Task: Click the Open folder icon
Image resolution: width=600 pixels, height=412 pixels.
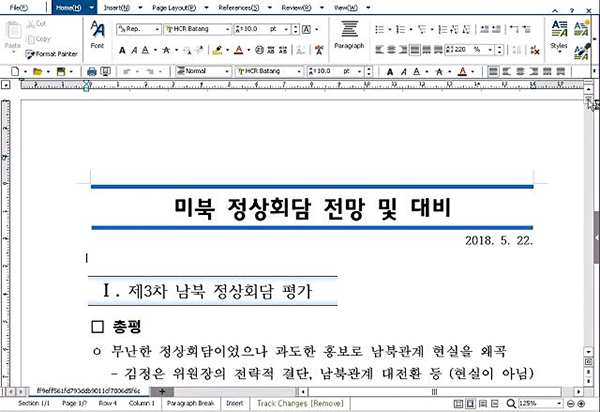Action: [x=37, y=72]
